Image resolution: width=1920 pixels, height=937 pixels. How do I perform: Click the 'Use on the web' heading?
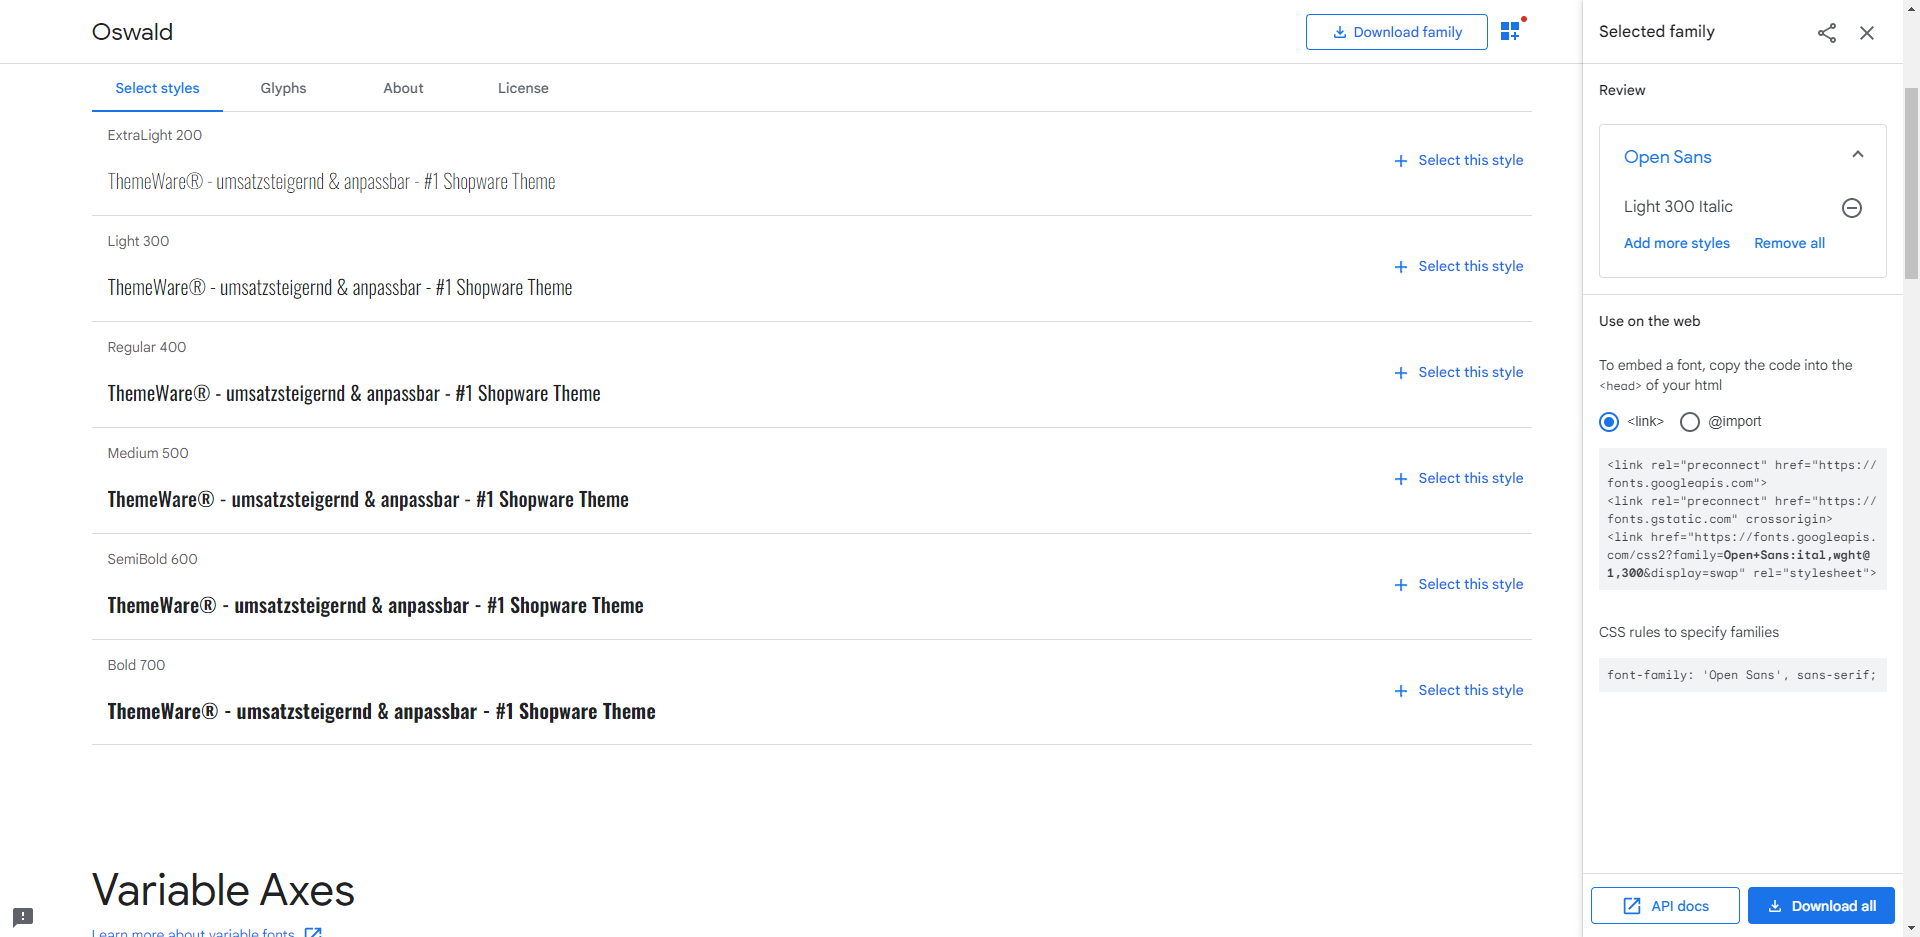(x=1649, y=321)
